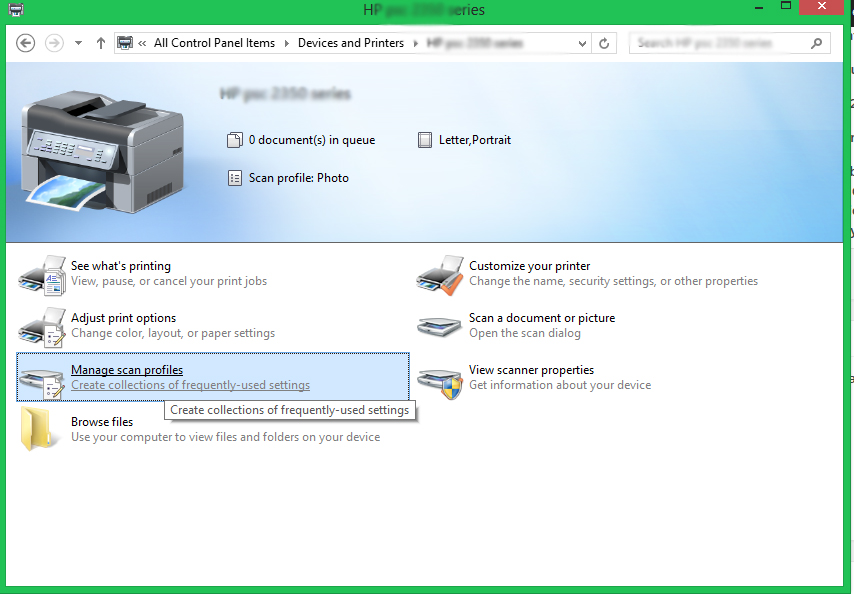This screenshot has width=854, height=594.
Task: Expand the breadcrumb chevron after Devices and Printers
Action: tap(415, 43)
